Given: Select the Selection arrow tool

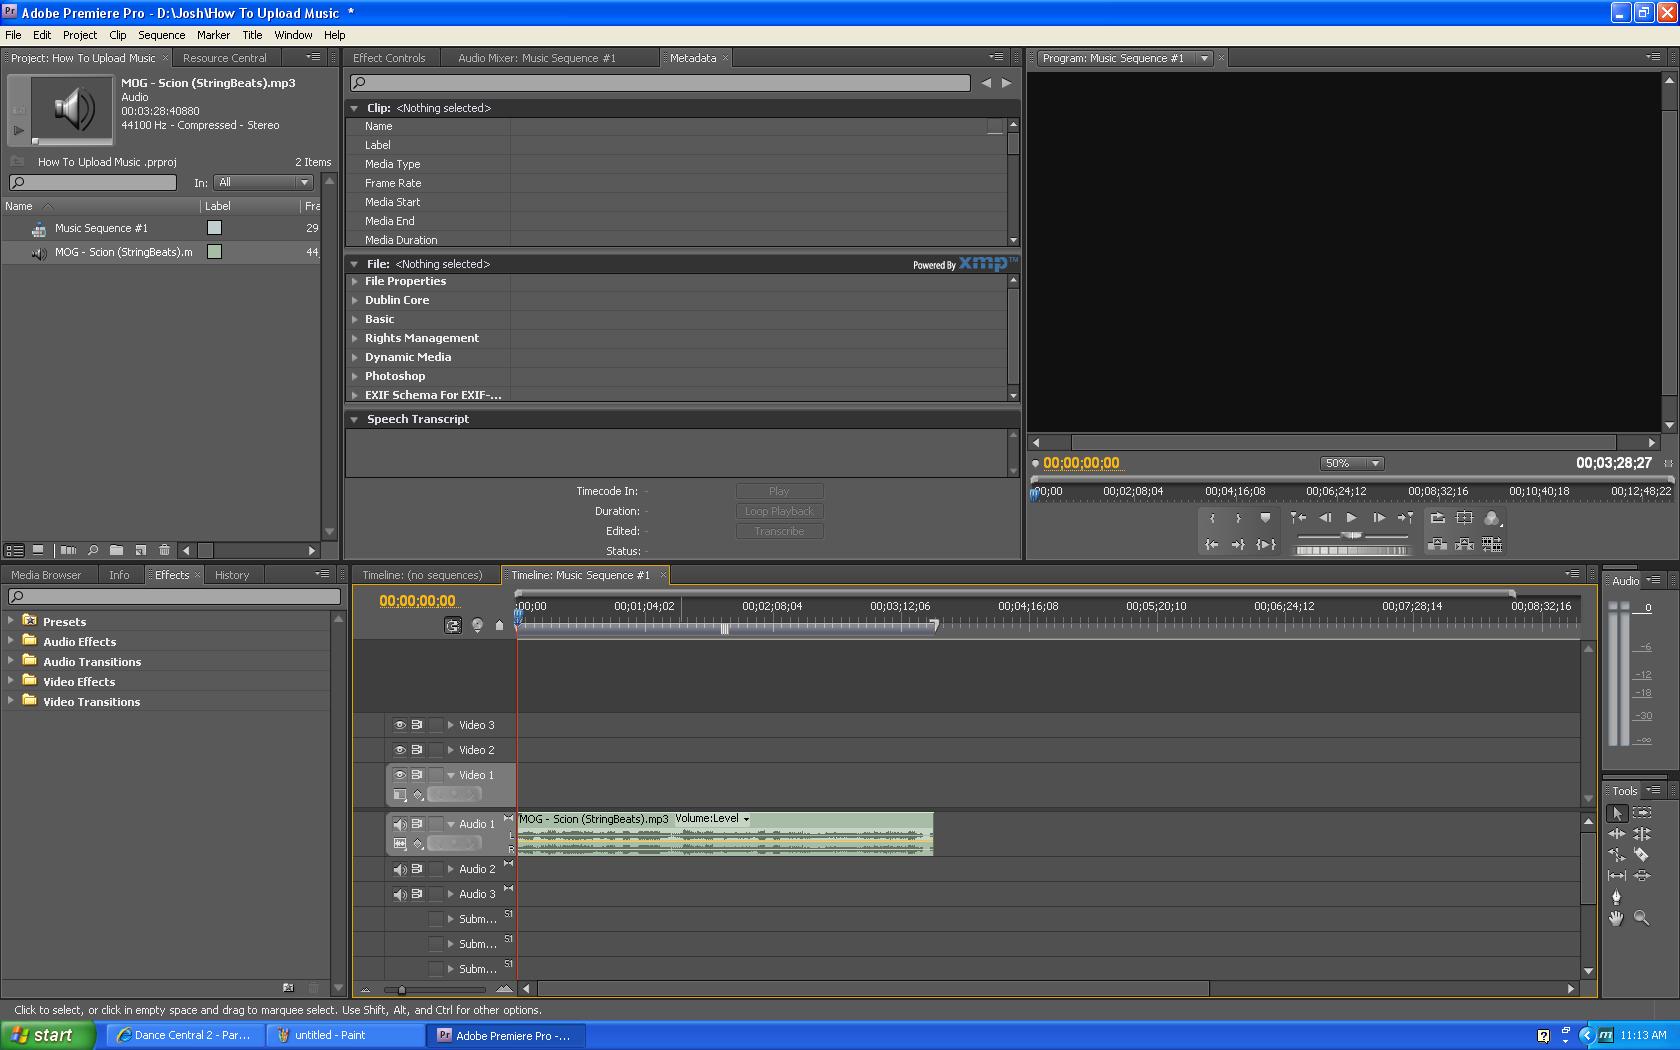Looking at the screenshot, I should pos(1617,813).
